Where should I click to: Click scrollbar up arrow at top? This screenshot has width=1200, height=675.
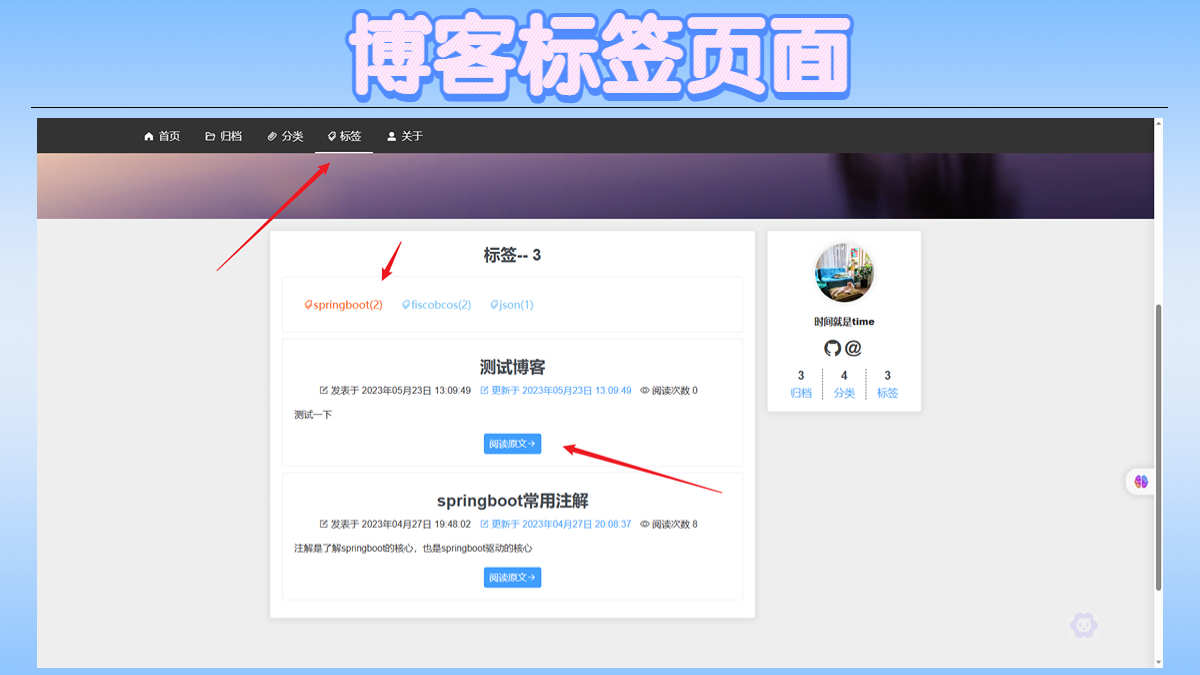point(1159,124)
